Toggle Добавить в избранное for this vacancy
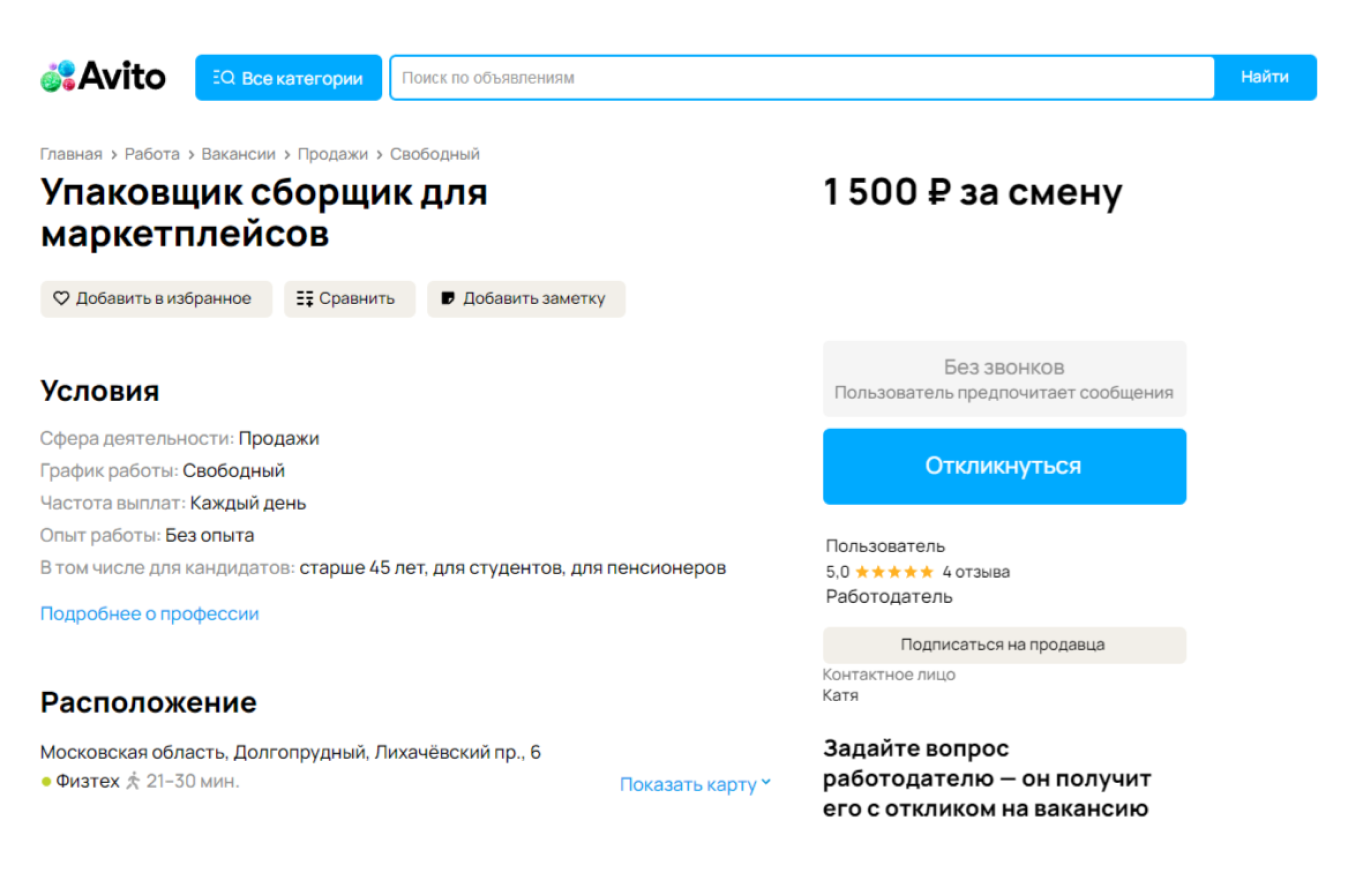Screen dimensions: 1360x878 tap(156, 298)
